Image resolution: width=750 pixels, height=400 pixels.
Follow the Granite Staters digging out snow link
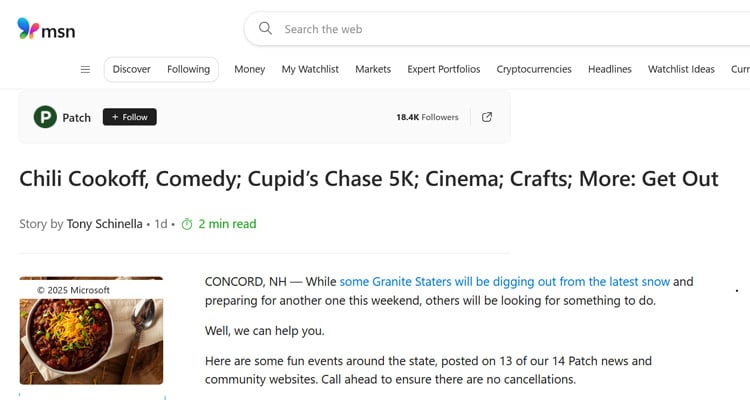click(x=505, y=282)
